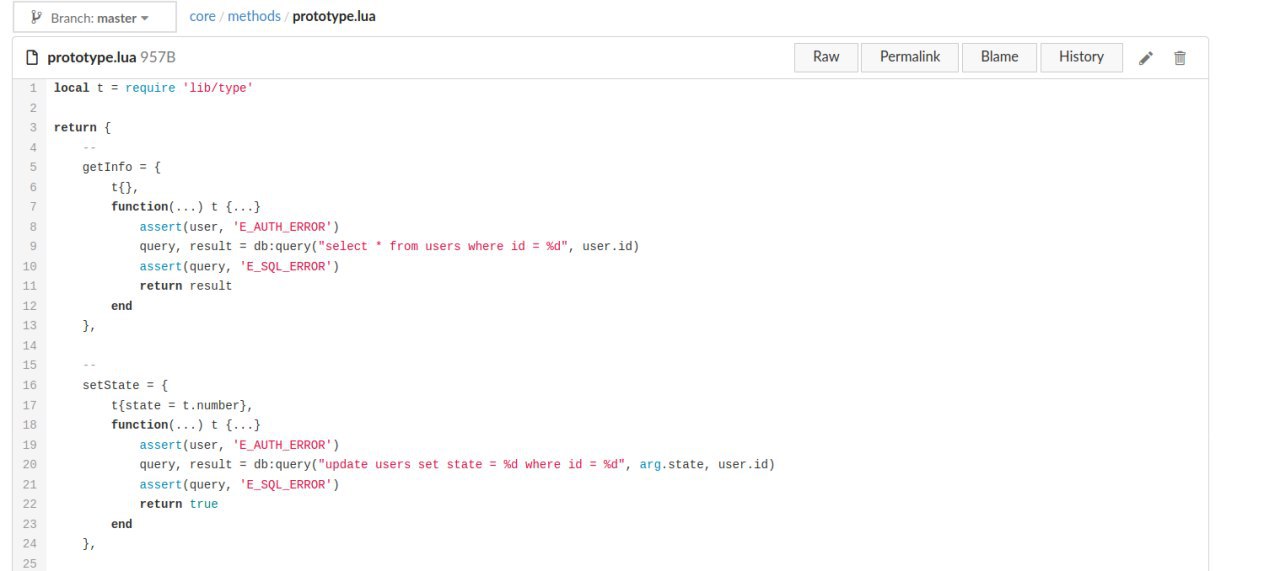1280x571 pixels.
Task: Select line number 24
Action: [x=30, y=544]
